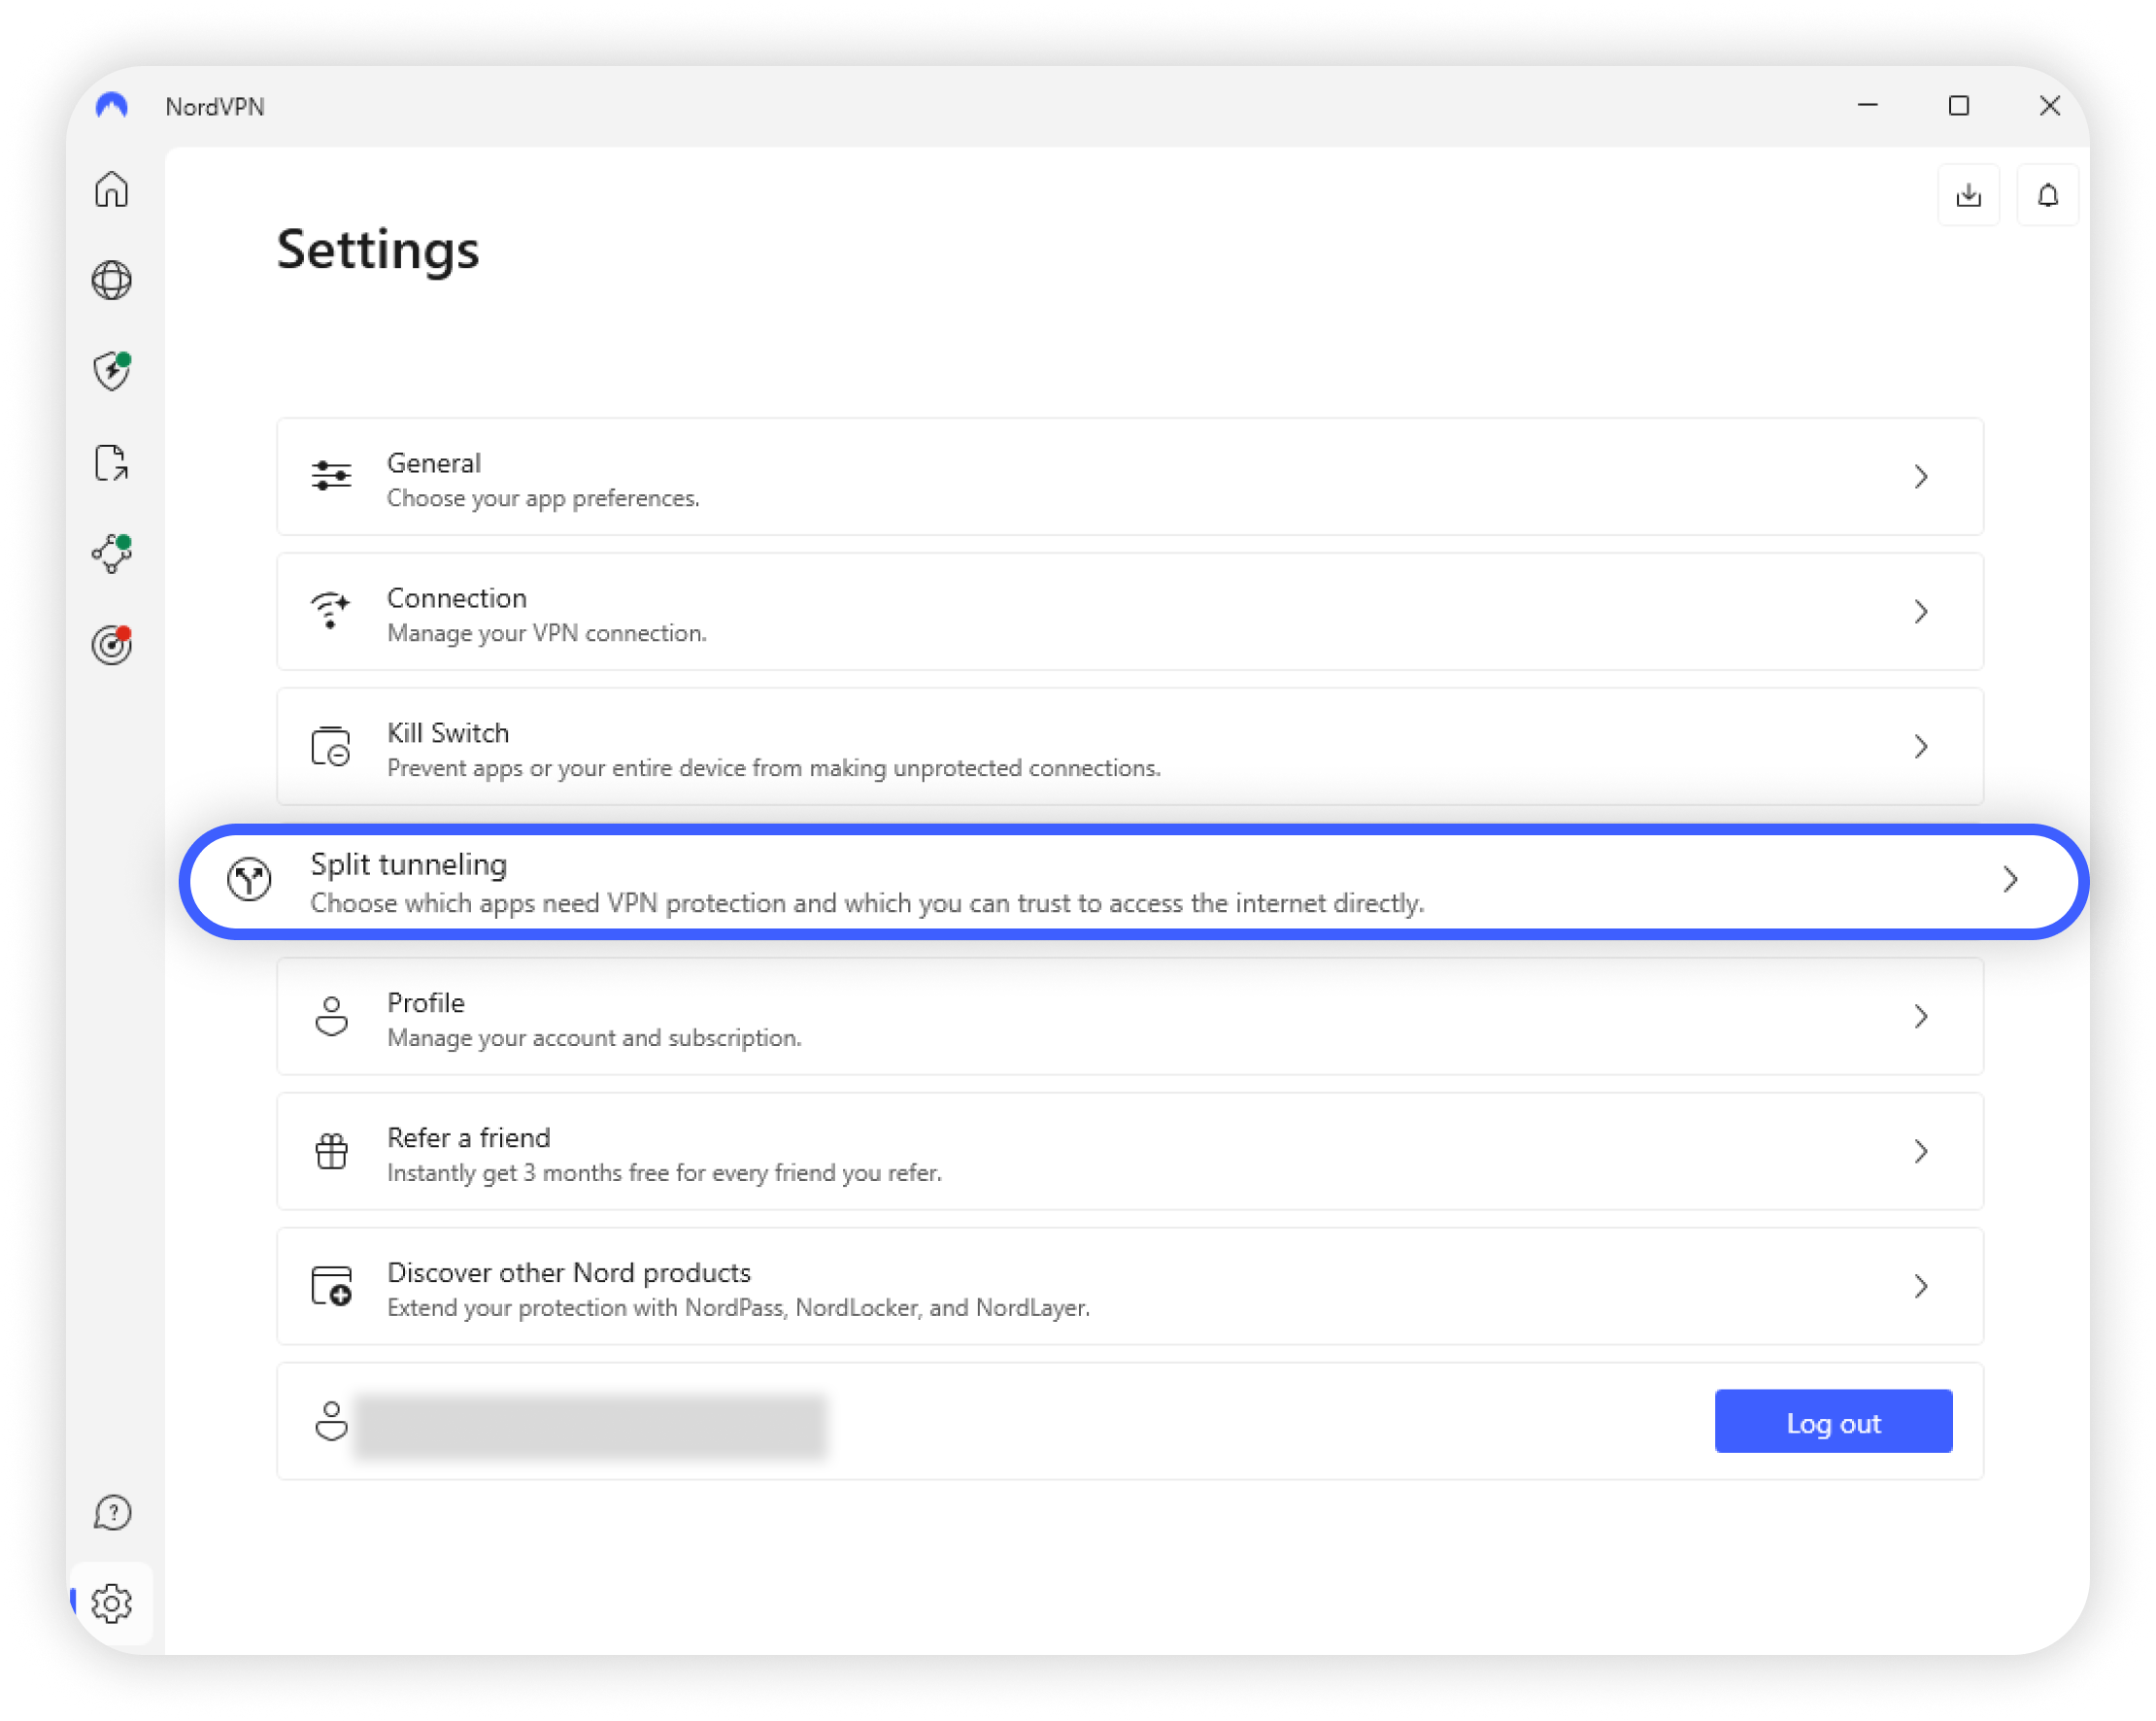2156x1721 pixels.
Task: Open the globe server list icon
Action: tap(112, 280)
